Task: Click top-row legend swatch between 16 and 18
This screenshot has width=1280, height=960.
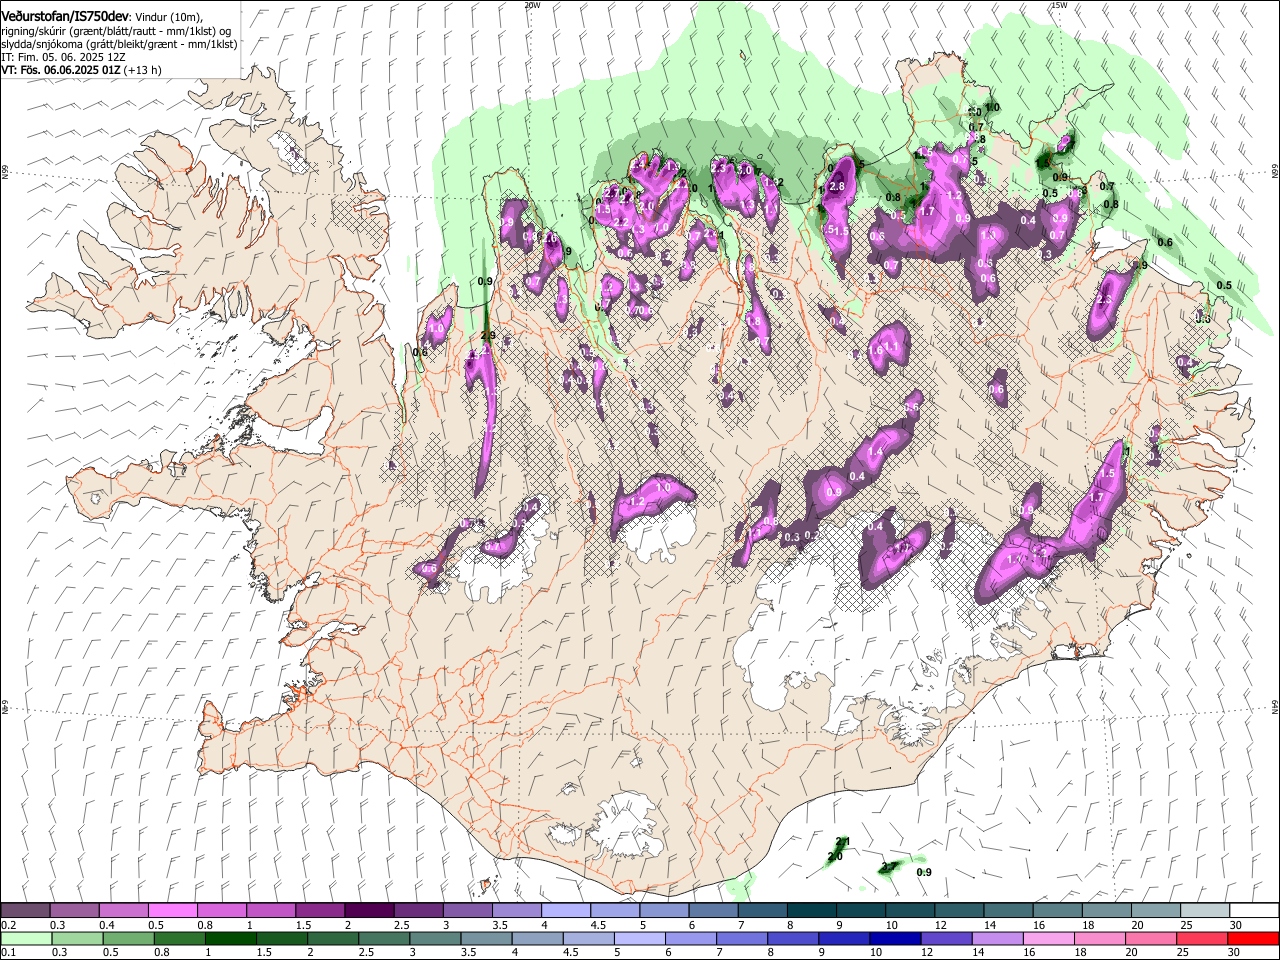Action: click(x=1056, y=911)
